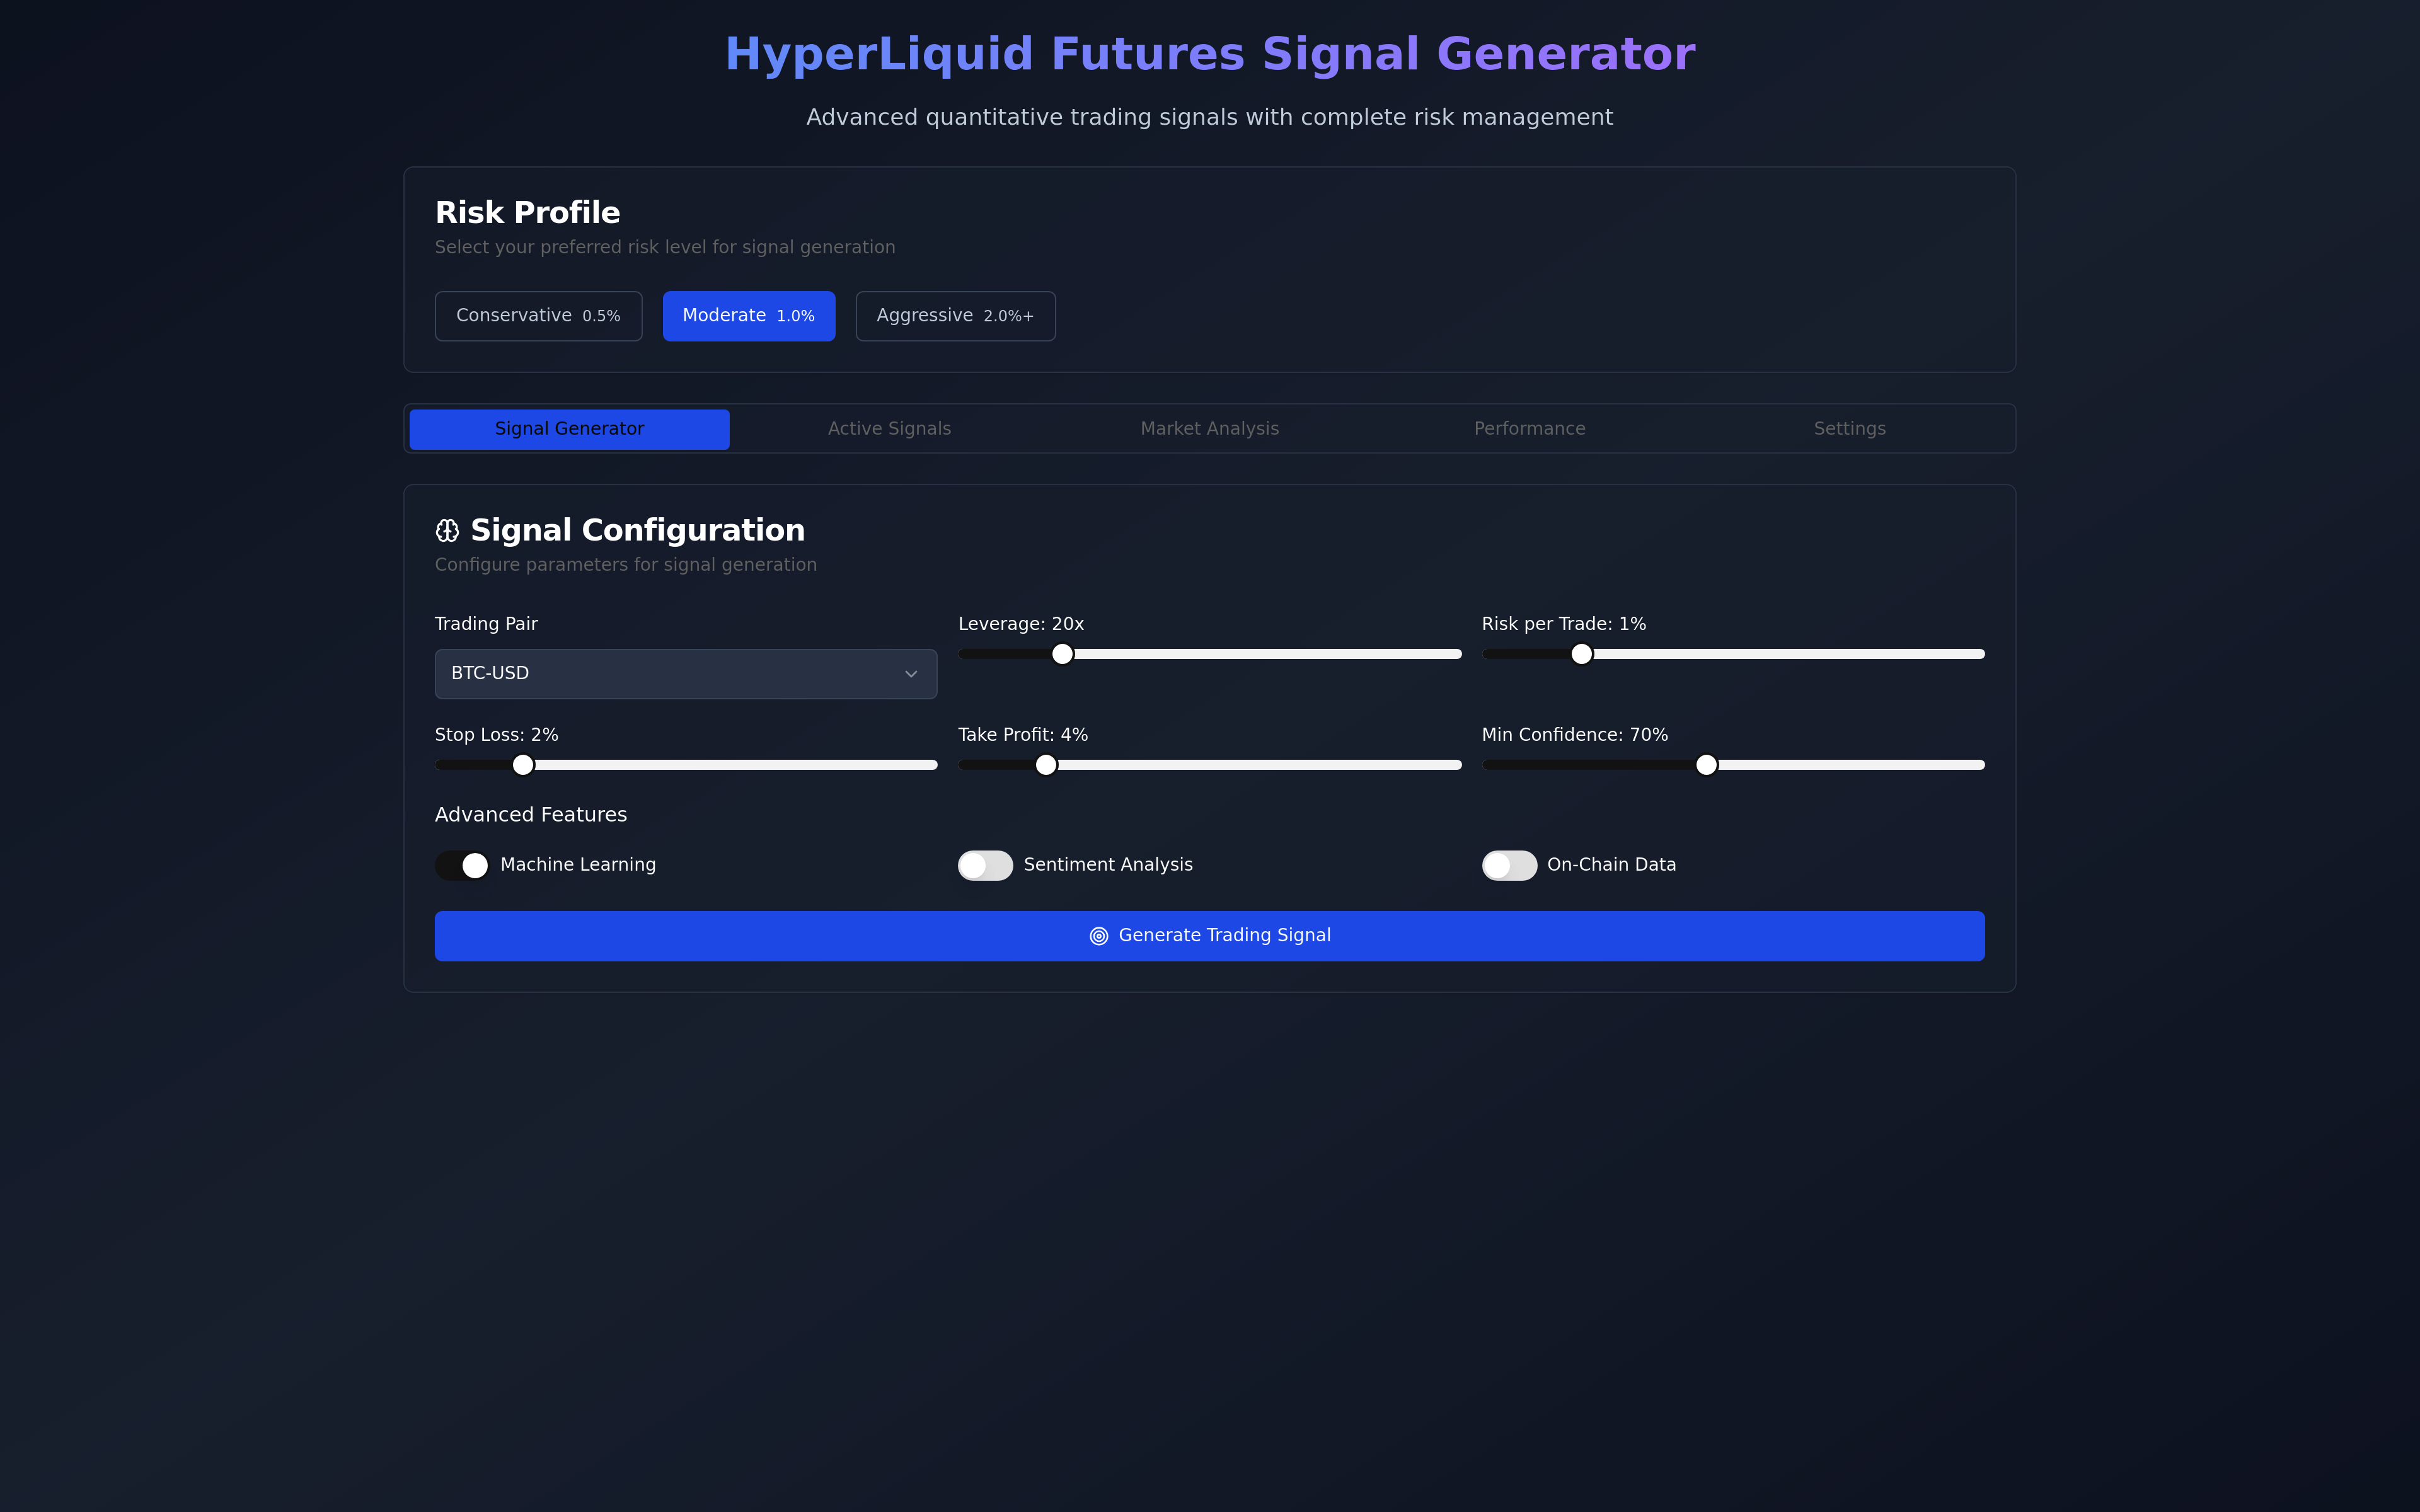This screenshot has width=2420, height=1512.
Task: Click the Take Profit slider handle
Action: tap(1046, 764)
